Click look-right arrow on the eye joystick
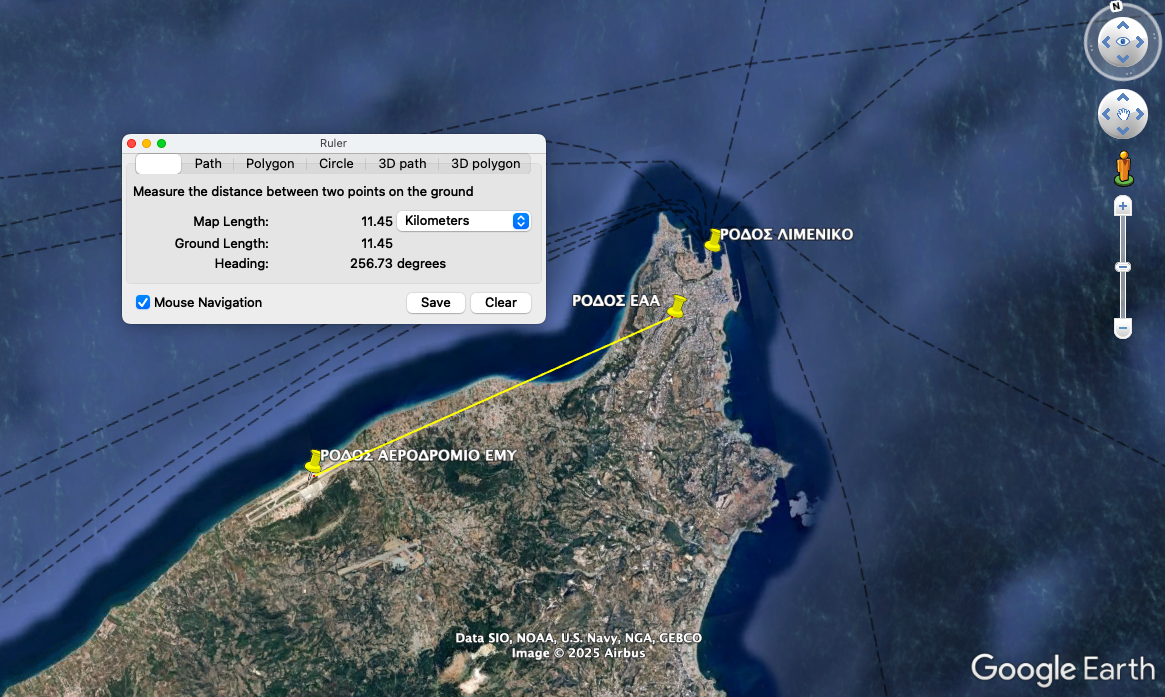Screen dimensions: 1165x697 pos(1140,42)
